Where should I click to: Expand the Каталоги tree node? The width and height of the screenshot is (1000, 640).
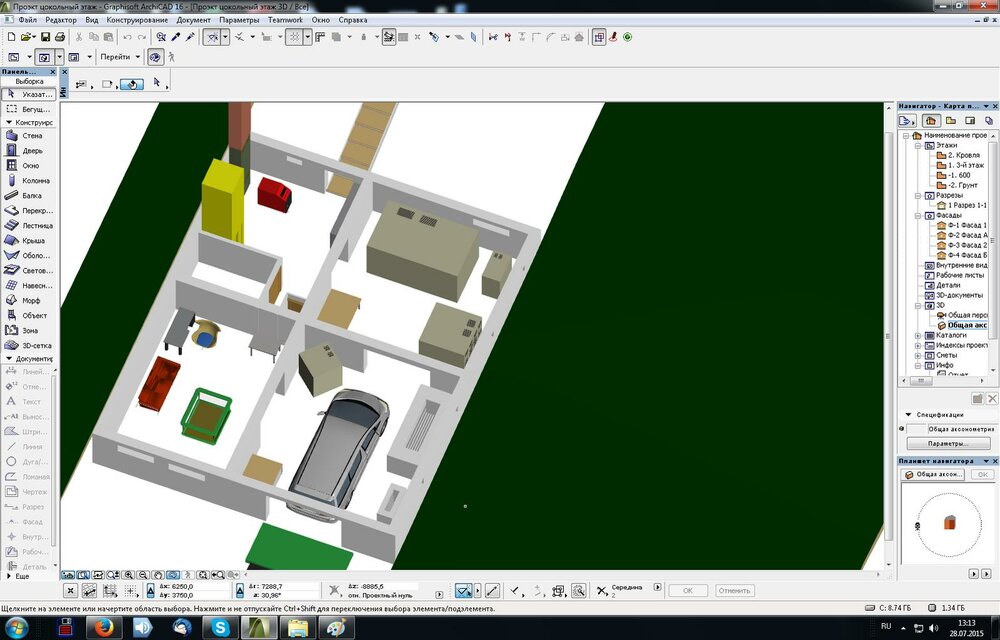click(918, 335)
